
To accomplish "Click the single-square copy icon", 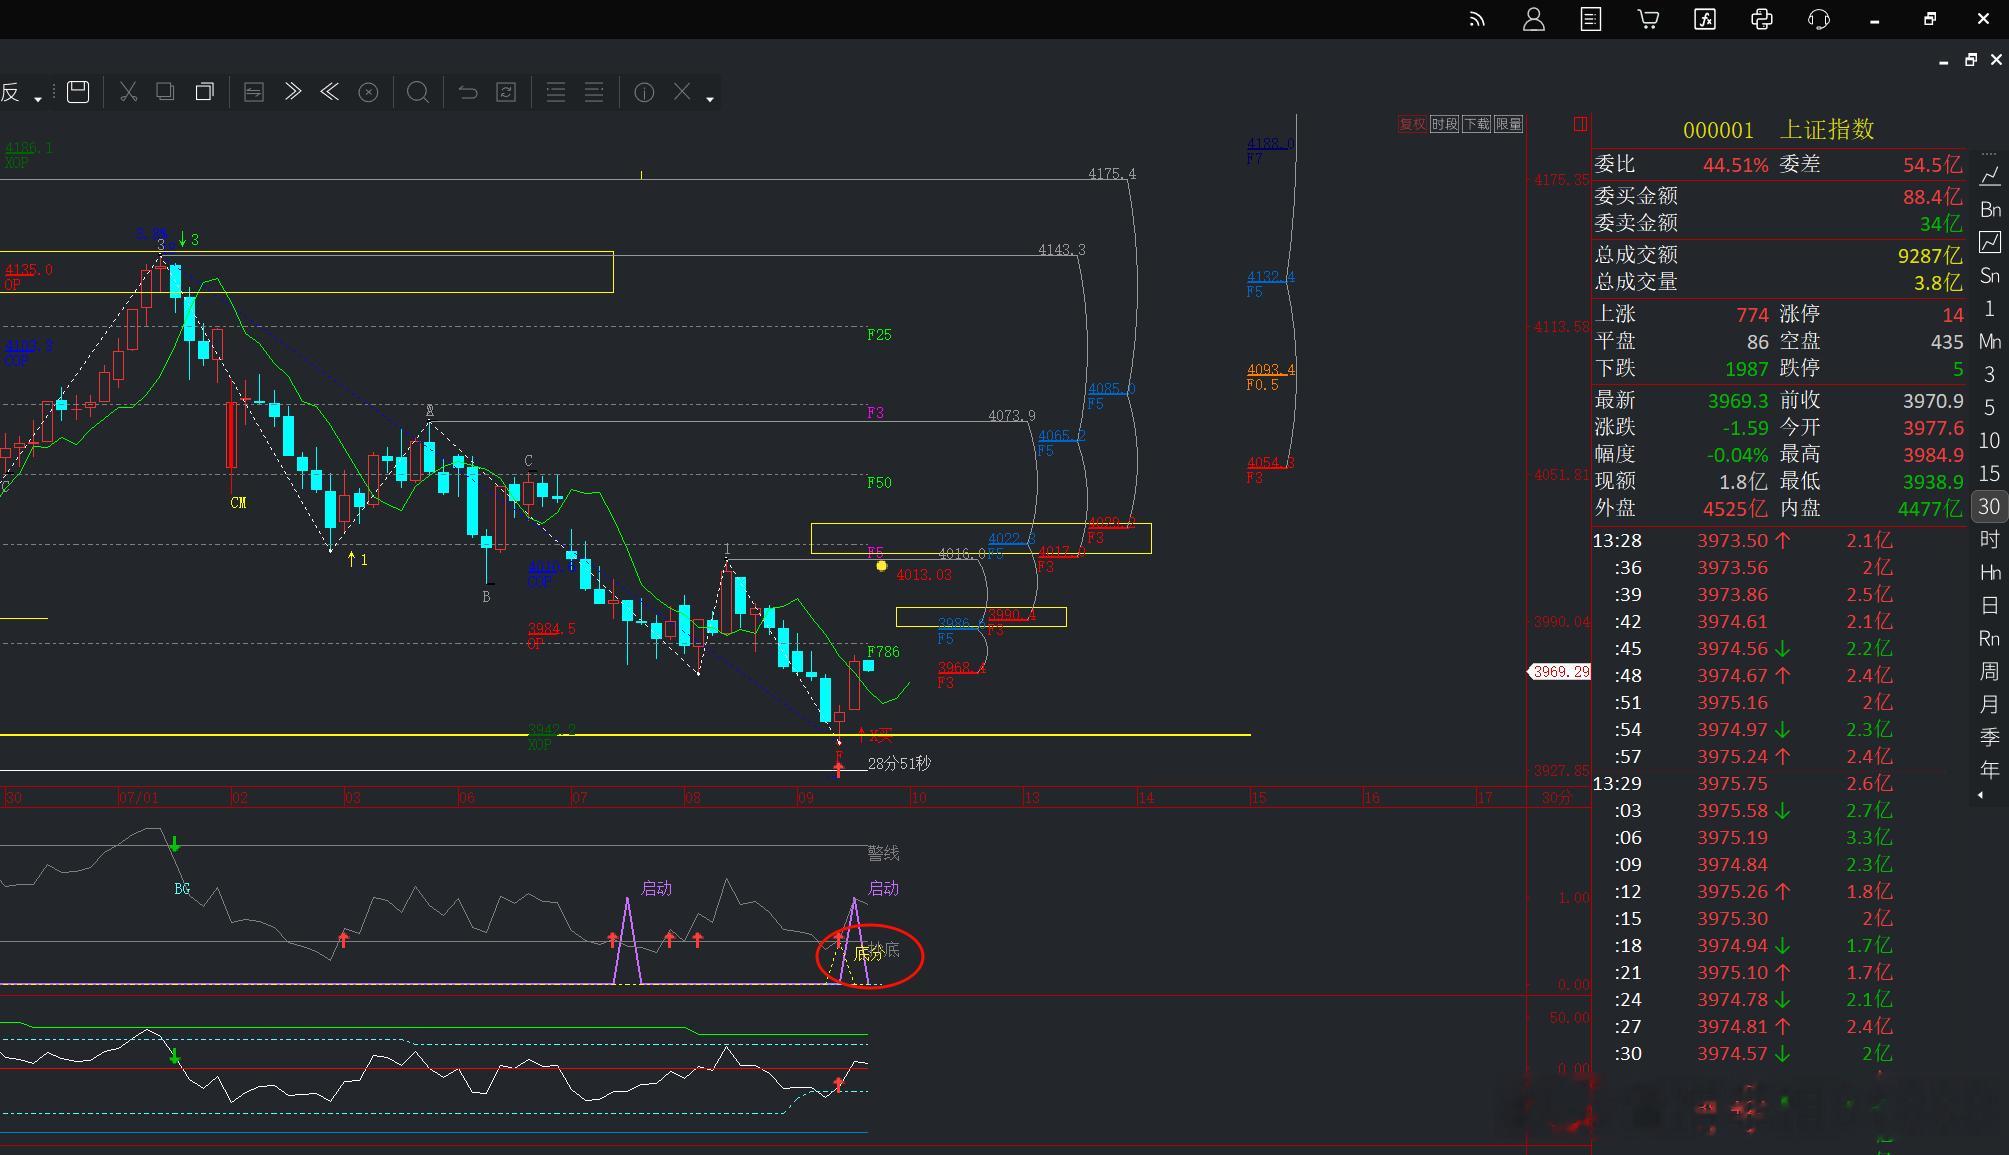I will click(x=165, y=92).
